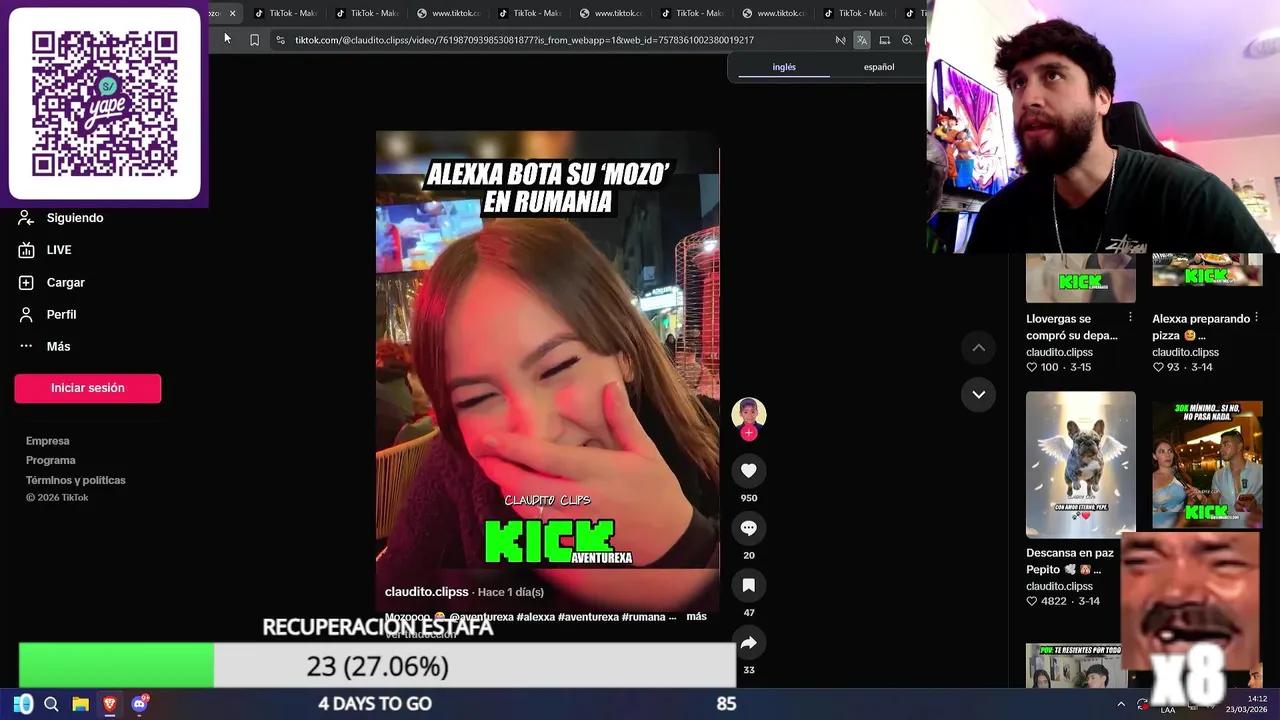Open comments with the speech bubble icon

749,528
